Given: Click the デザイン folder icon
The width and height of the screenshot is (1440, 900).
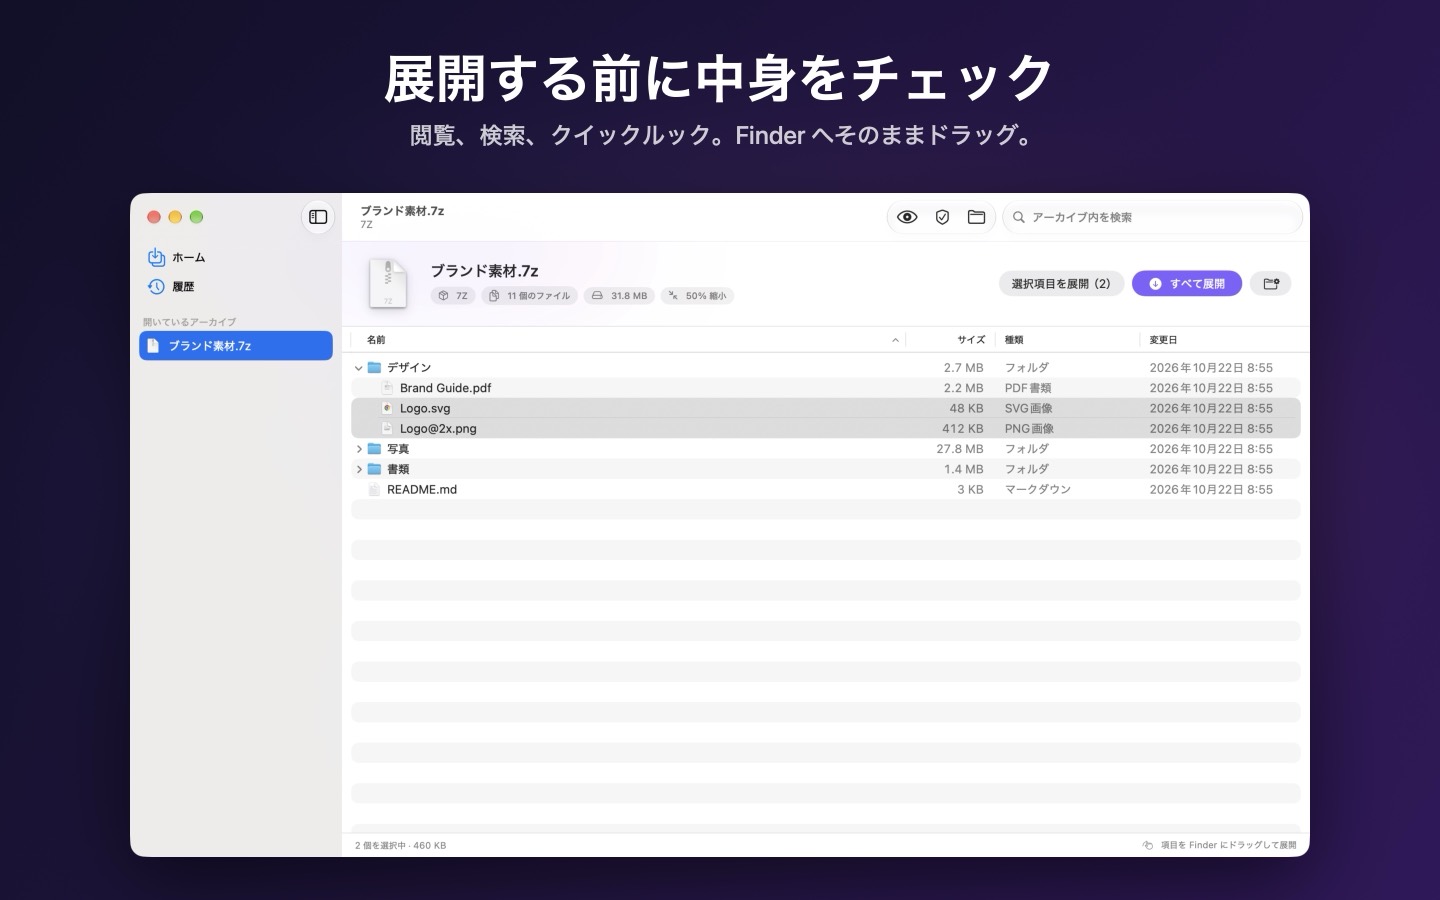Looking at the screenshot, I should (374, 368).
